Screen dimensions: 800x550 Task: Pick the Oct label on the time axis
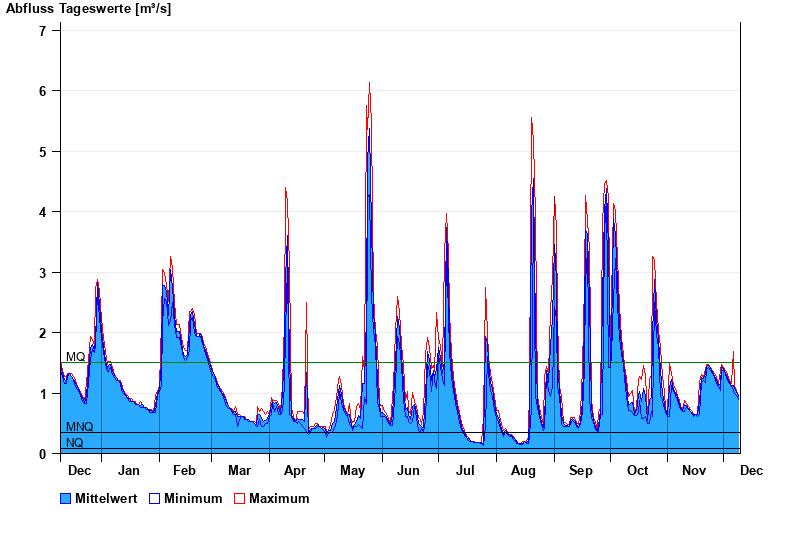pos(637,470)
